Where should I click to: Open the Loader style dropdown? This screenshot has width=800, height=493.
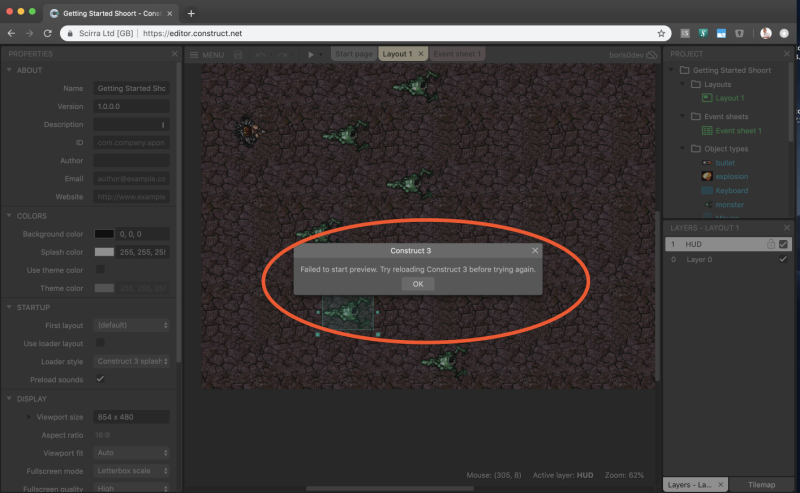click(131, 361)
